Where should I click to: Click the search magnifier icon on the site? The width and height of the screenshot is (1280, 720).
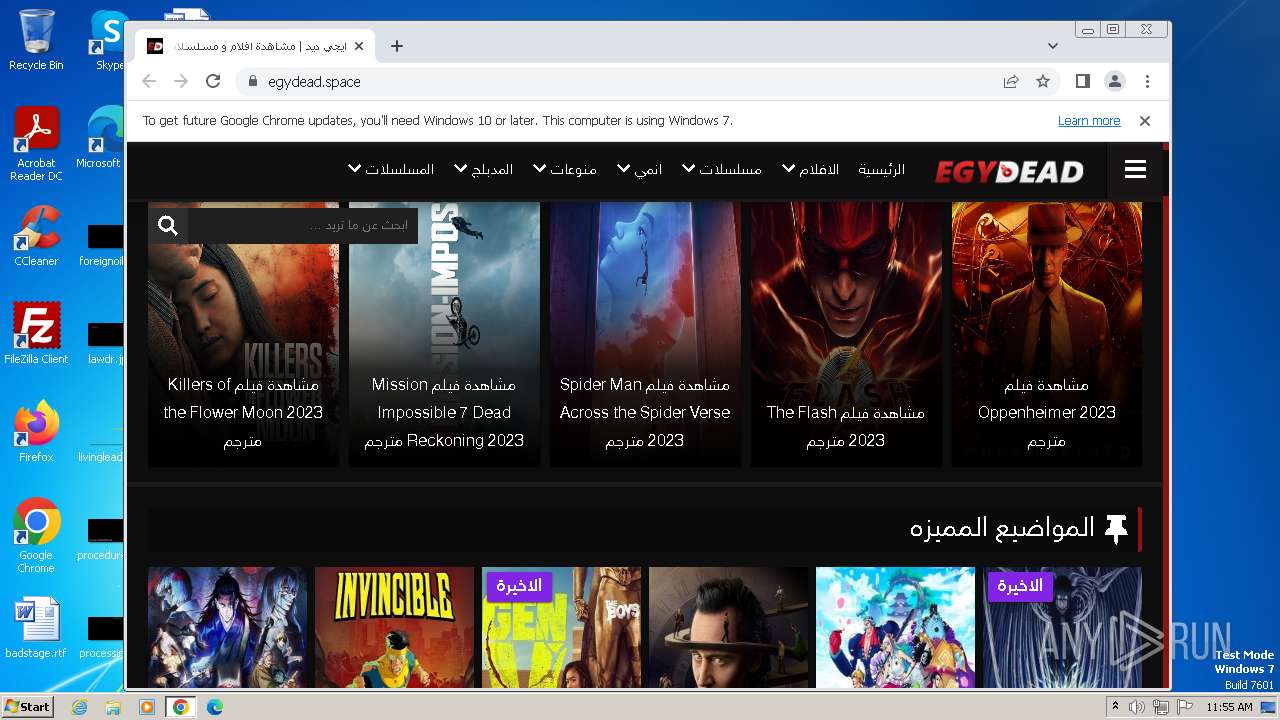tap(168, 226)
